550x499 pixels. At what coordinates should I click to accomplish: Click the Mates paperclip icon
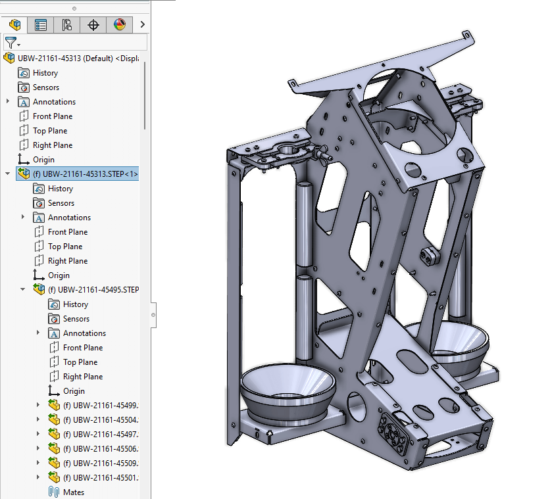[x=54, y=492]
